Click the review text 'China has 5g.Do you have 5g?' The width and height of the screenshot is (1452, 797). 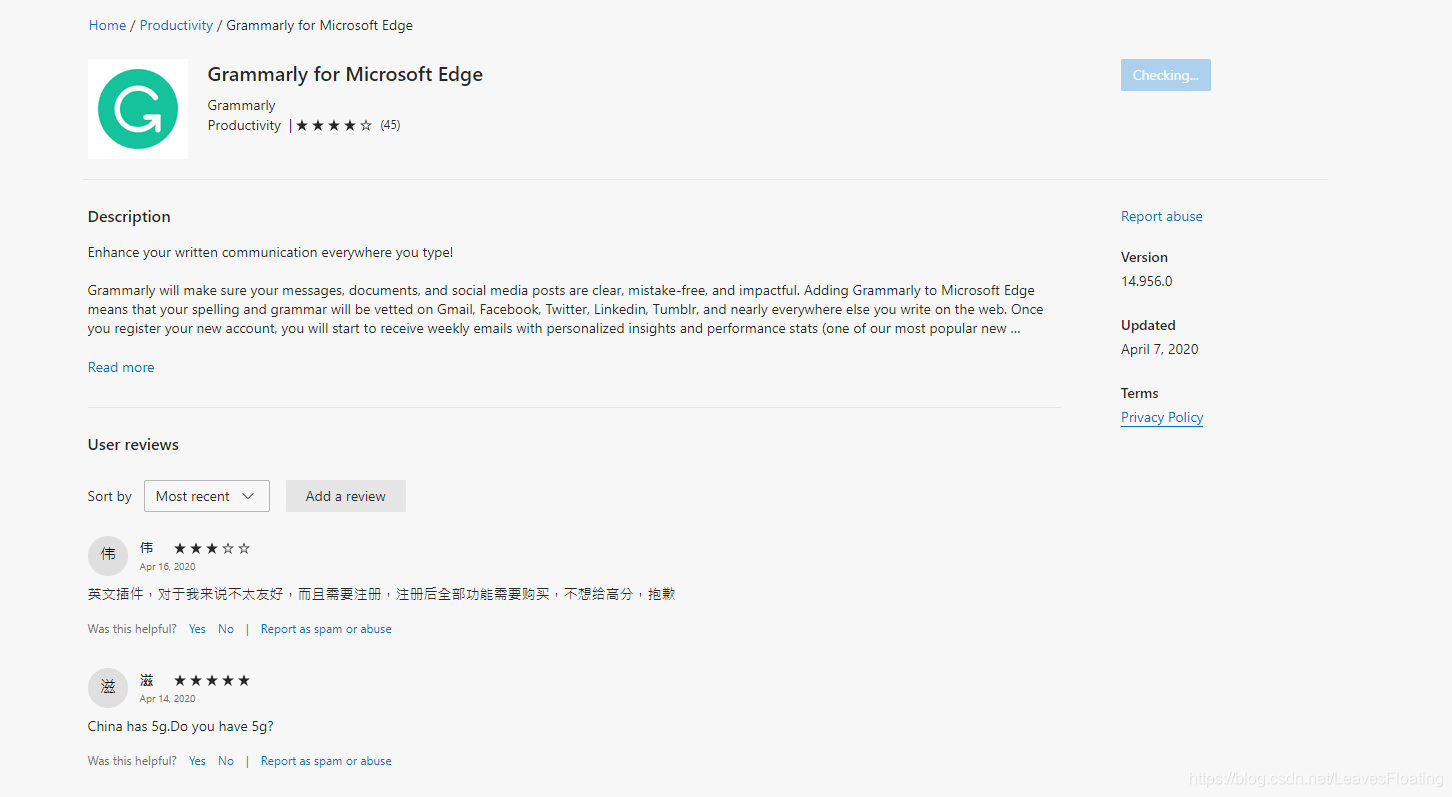coord(180,726)
